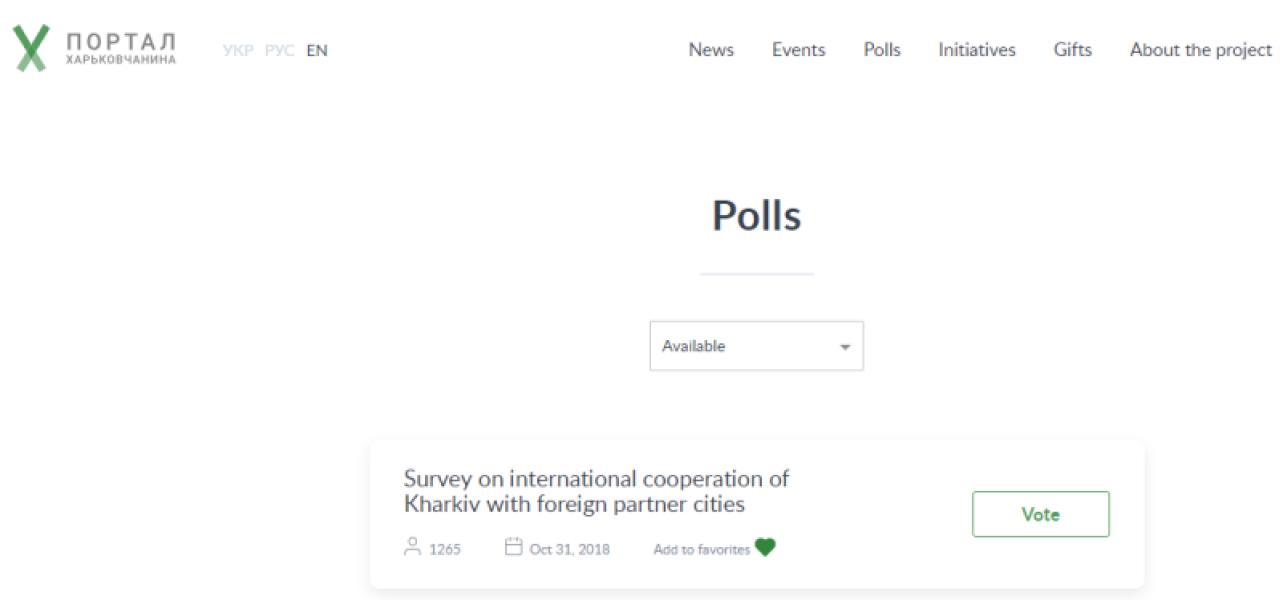Select the EN language option
The image size is (1283, 600).
pos(317,50)
